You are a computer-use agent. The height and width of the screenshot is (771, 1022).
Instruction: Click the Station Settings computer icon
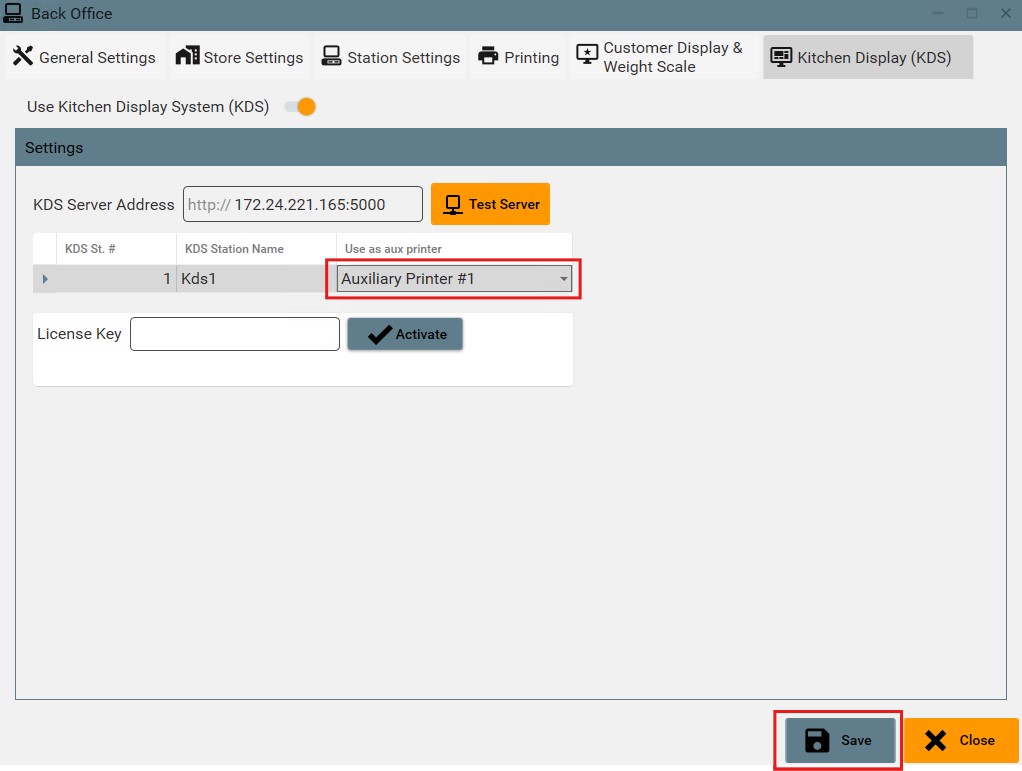point(332,56)
